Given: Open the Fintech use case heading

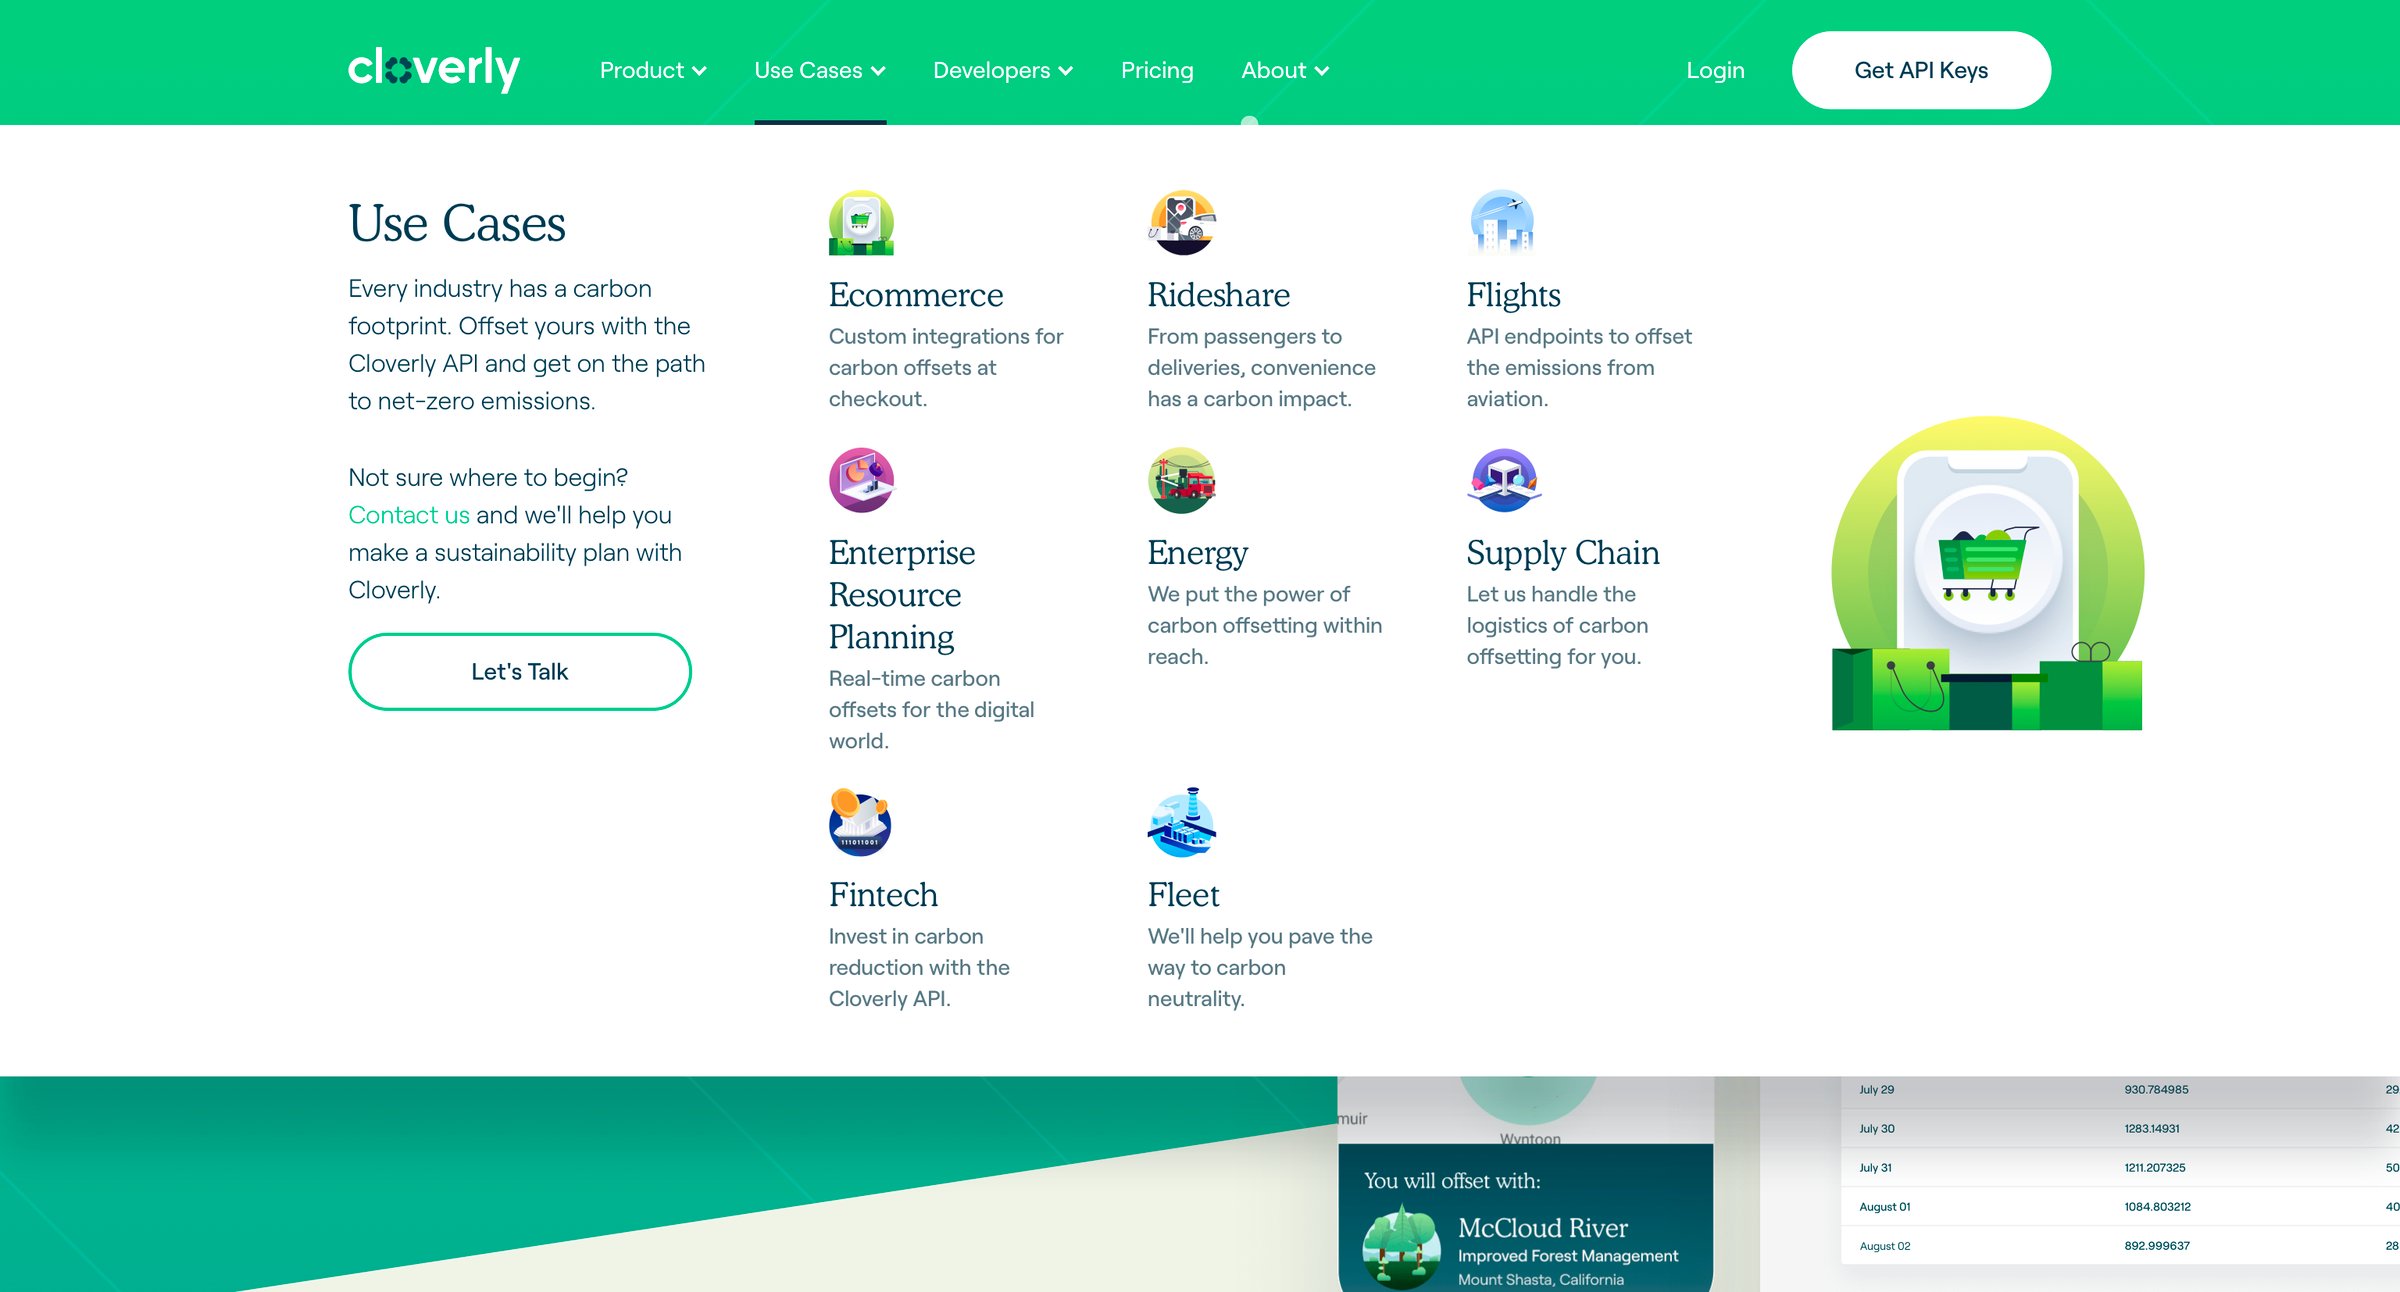Looking at the screenshot, I should click(883, 895).
